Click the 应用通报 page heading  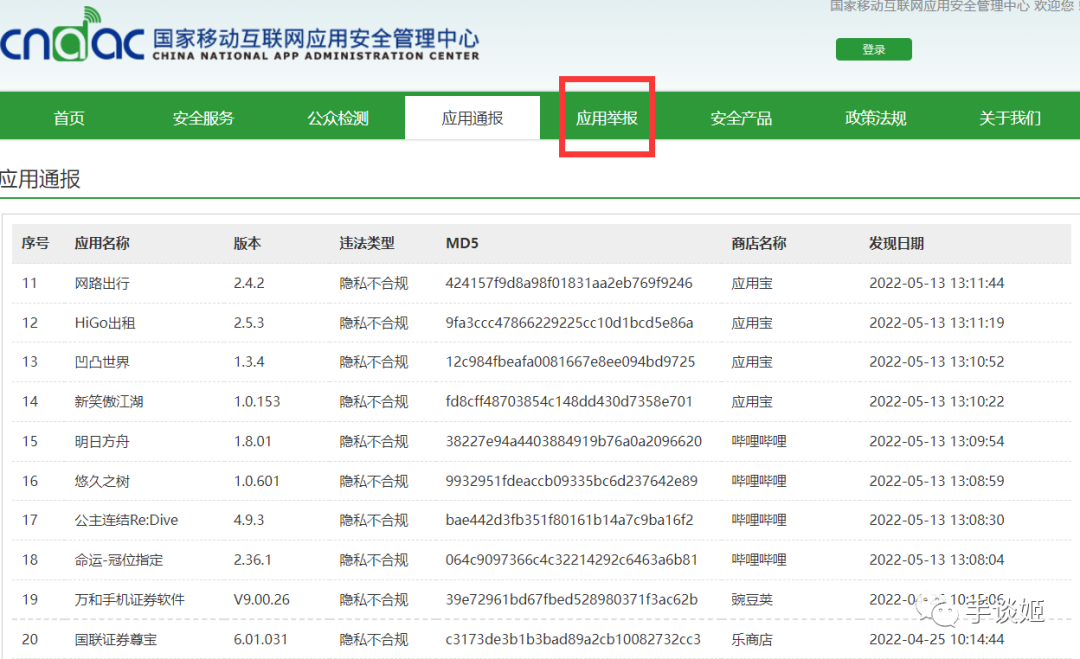40,179
